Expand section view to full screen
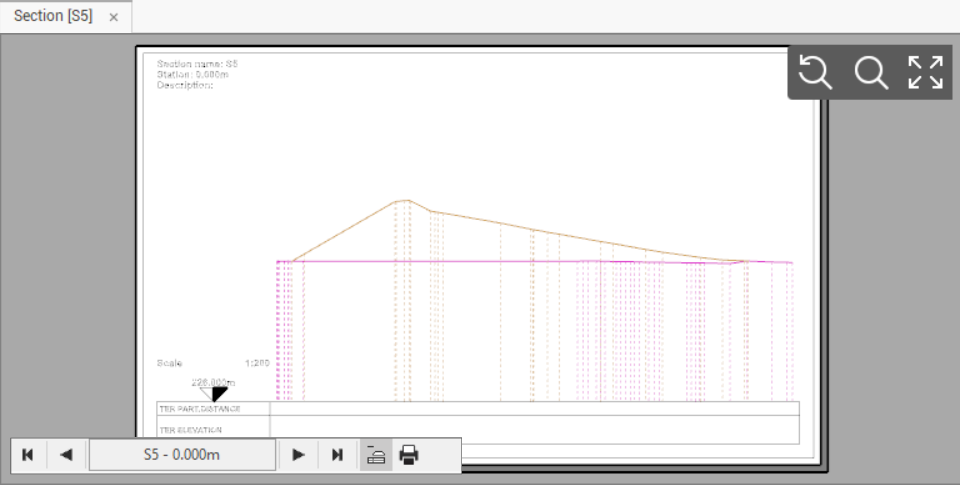The image size is (960, 485). [925, 73]
